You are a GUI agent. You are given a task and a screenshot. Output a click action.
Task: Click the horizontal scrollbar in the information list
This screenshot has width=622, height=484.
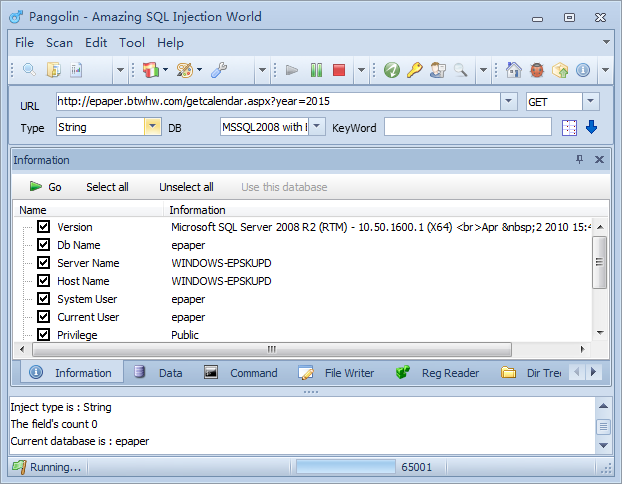pos(272,350)
